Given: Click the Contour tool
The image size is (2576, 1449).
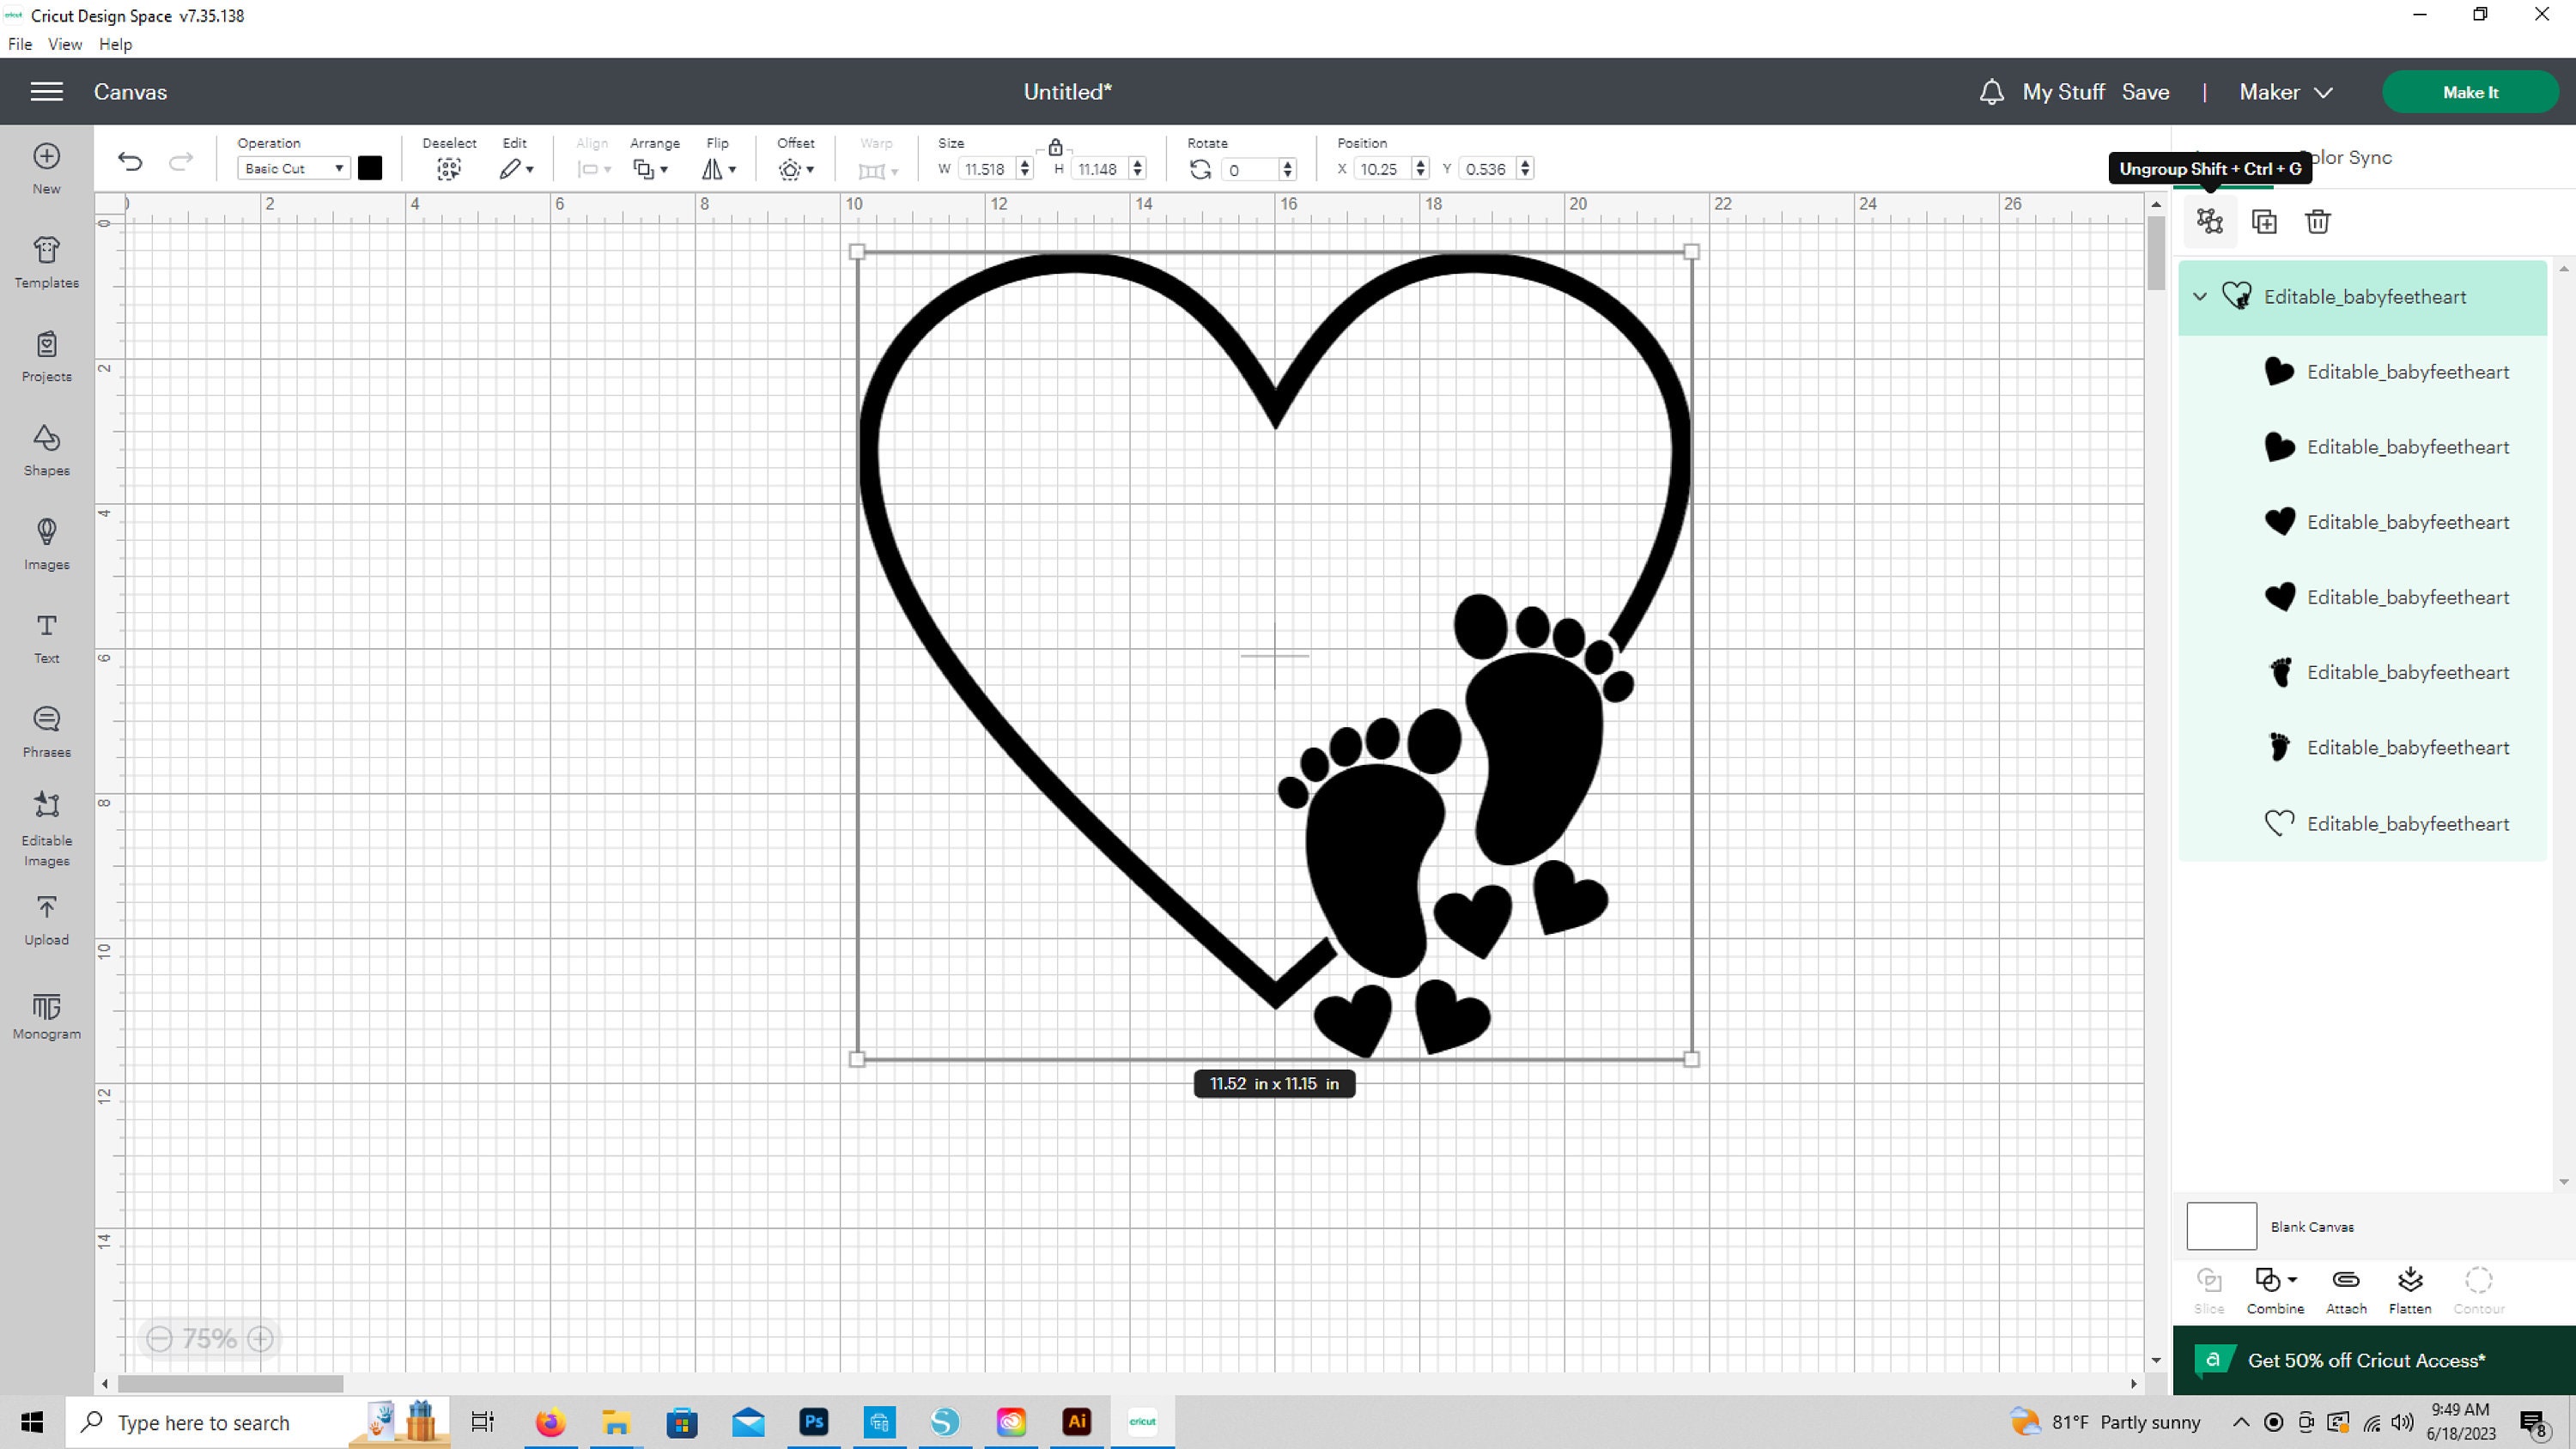Looking at the screenshot, I should point(2479,1290).
